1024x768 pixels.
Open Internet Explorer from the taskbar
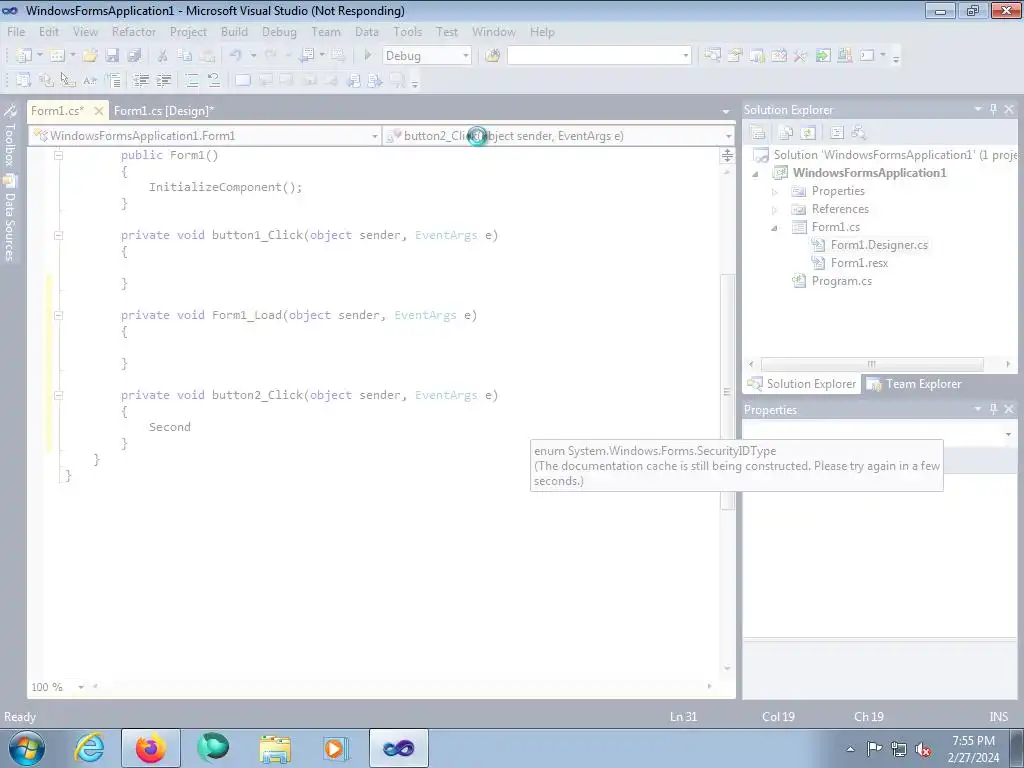click(x=89, y=748)
